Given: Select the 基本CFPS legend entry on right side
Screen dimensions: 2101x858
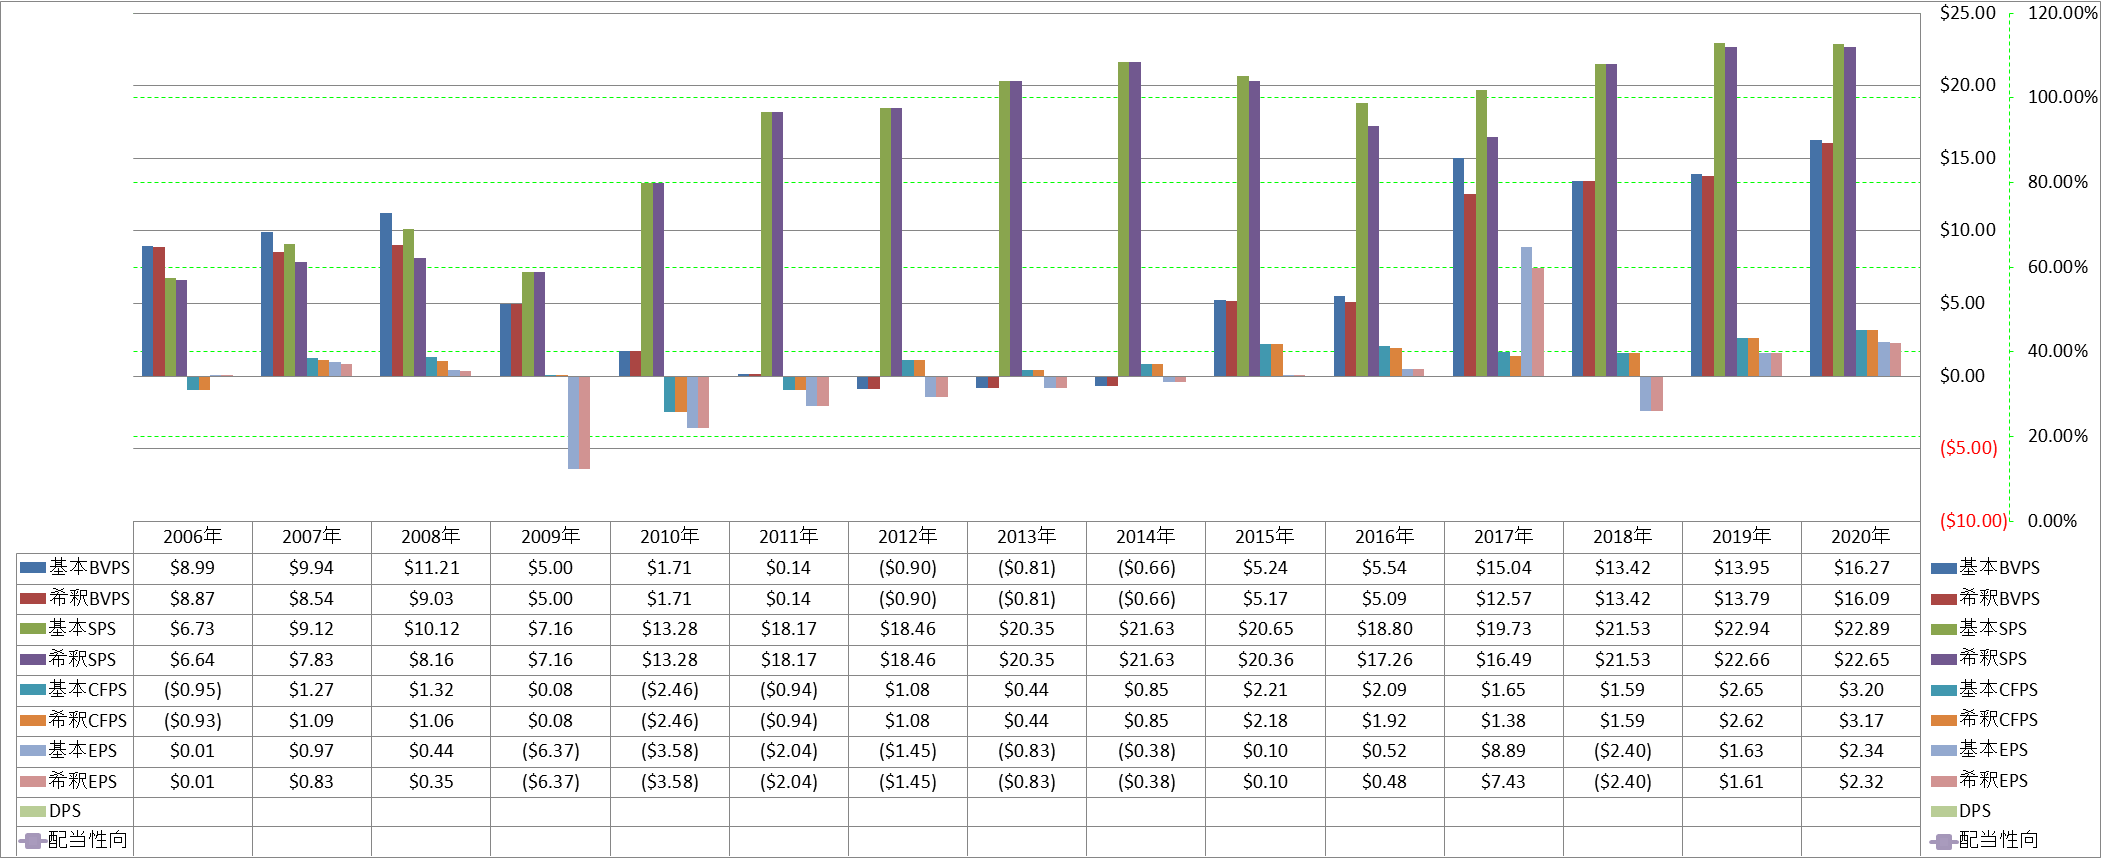Looking at the screenshot, I should [x=1985, y=690].
